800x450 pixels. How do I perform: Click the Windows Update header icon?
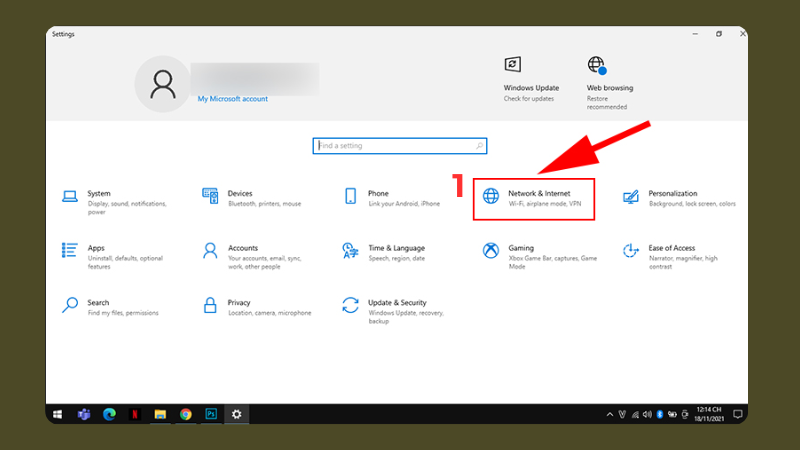(x=513, y=64)
